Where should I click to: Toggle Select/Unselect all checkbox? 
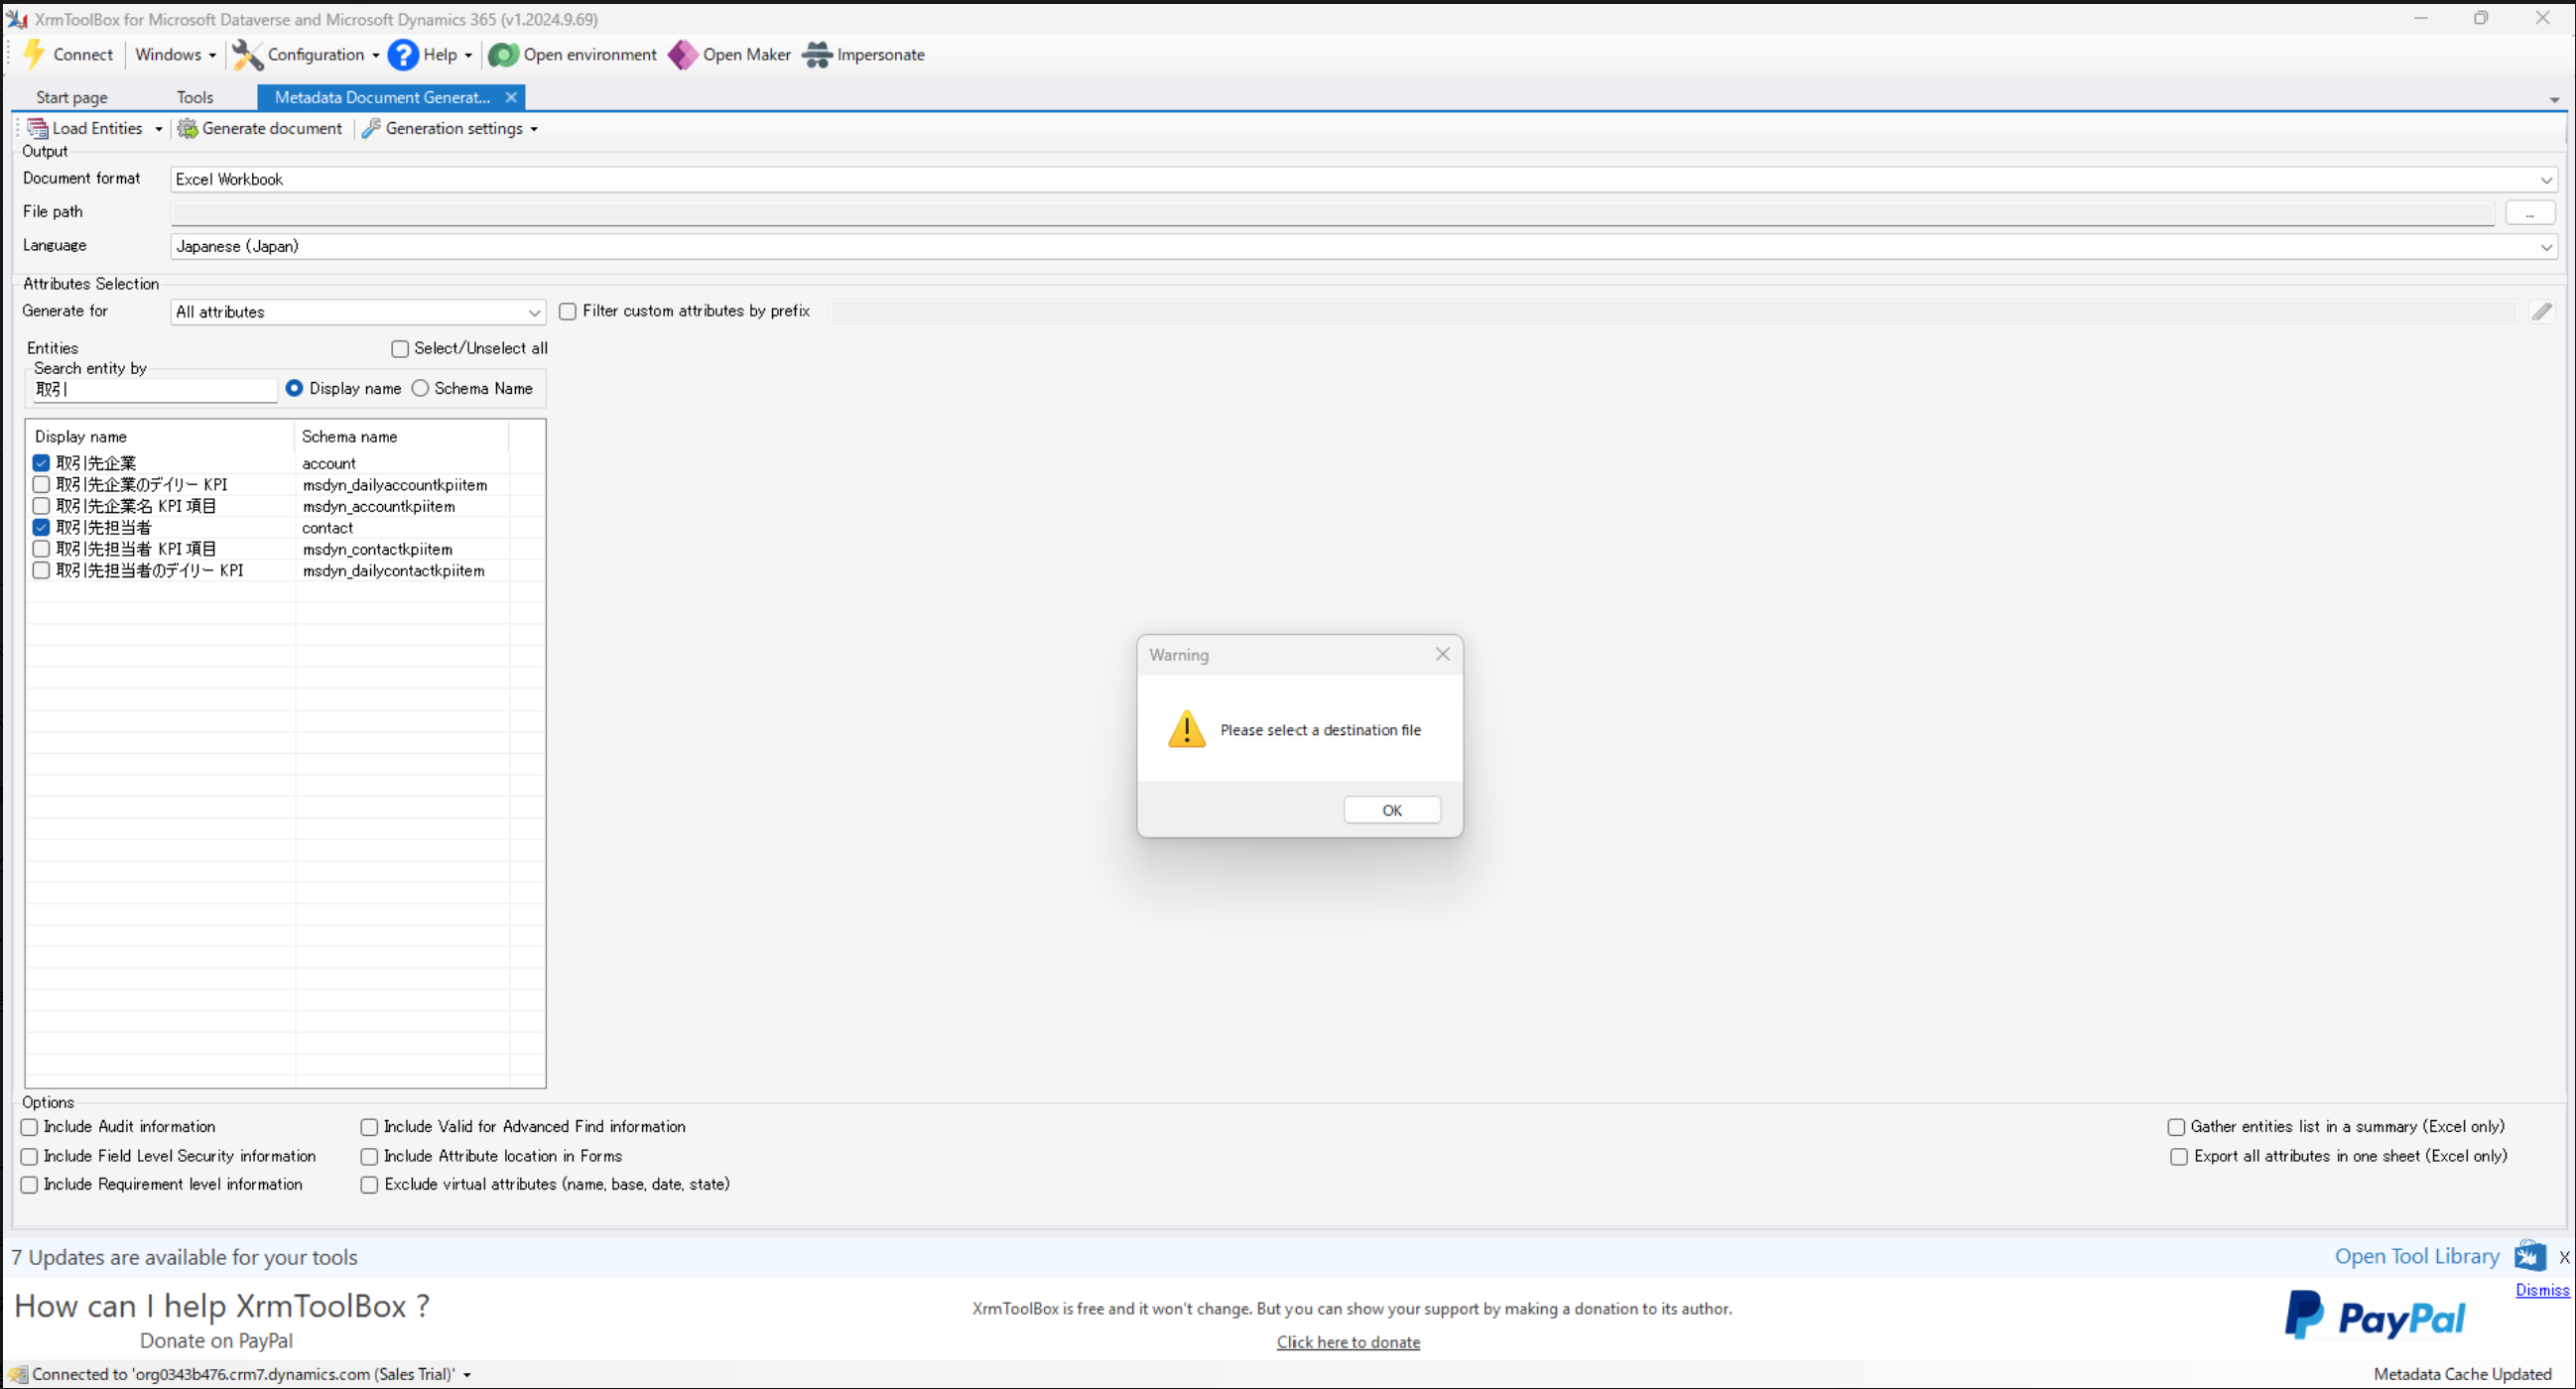(x=400, y=349)
